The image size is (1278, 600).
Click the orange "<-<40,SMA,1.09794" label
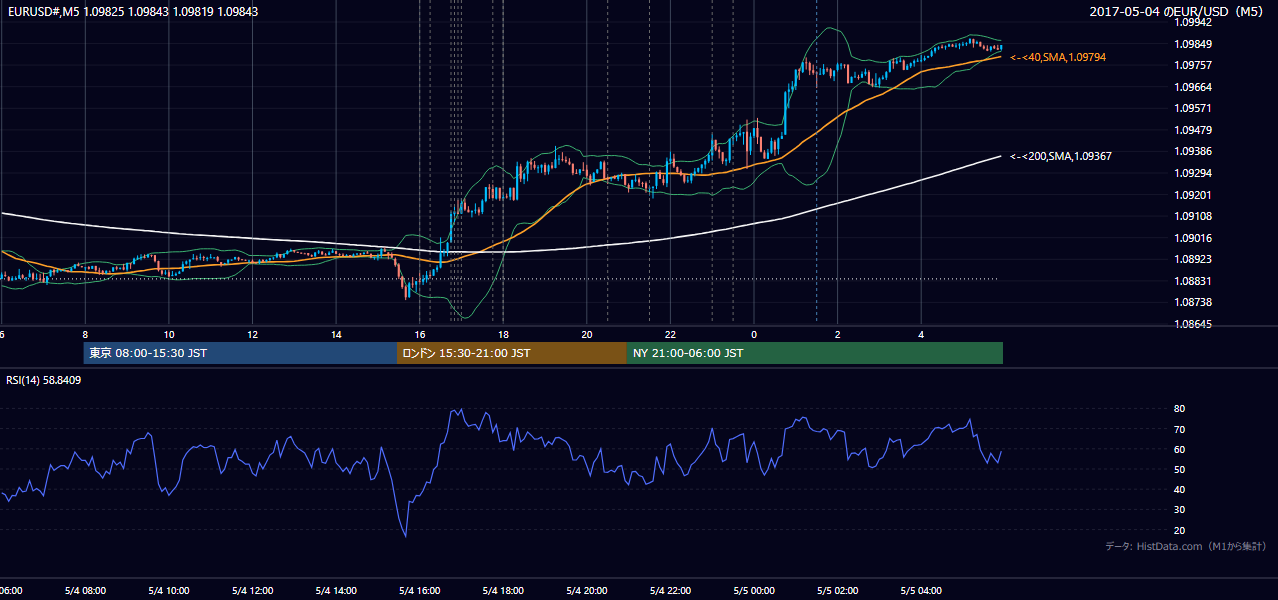[1058, 58]
